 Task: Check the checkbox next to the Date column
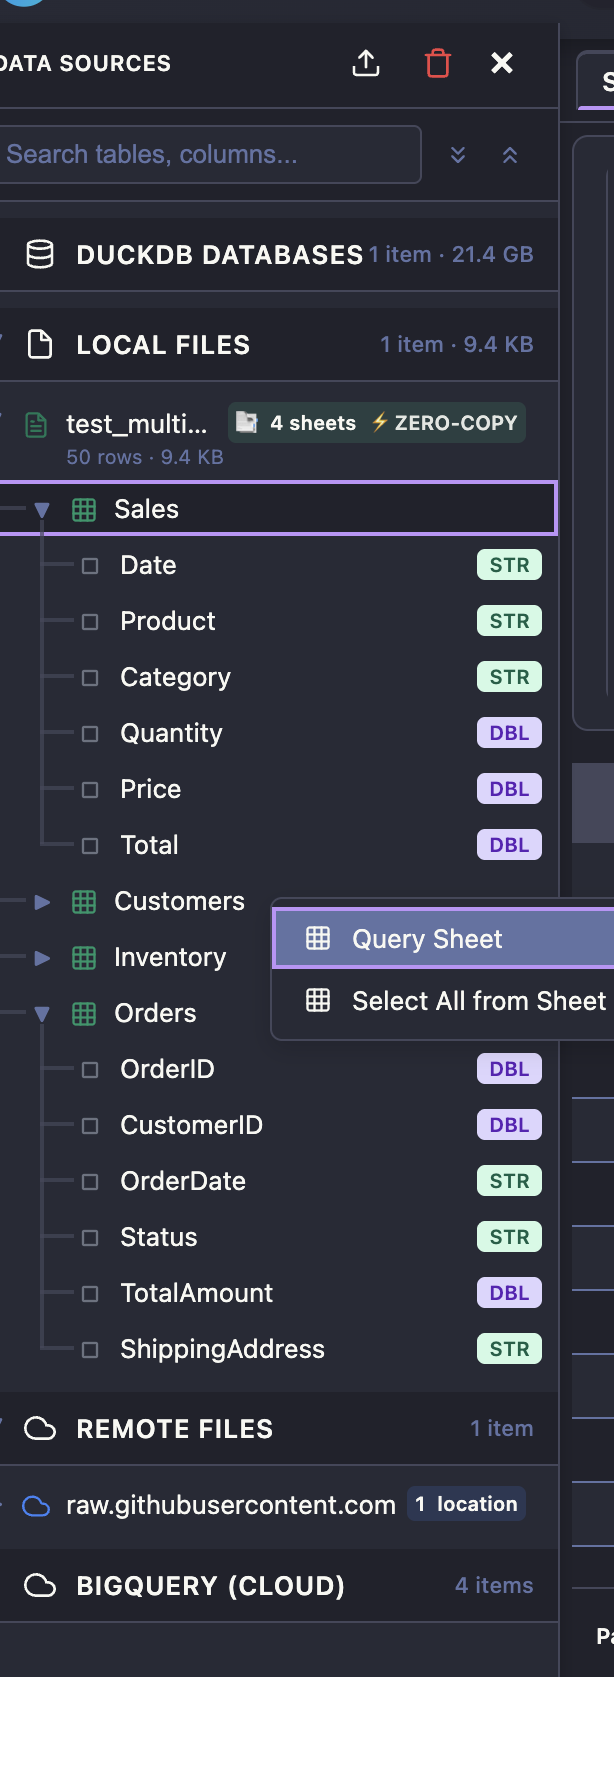88,565
